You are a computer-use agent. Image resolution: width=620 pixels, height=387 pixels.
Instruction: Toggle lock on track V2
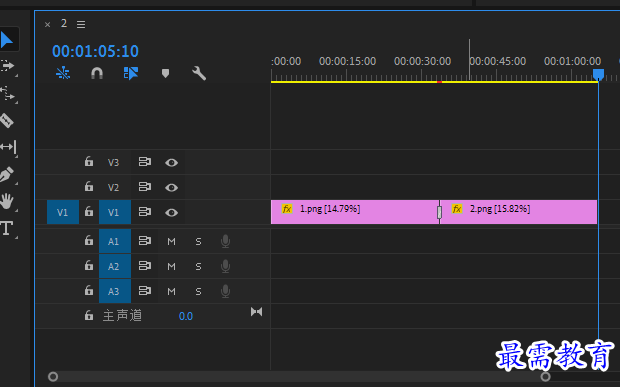89,187
